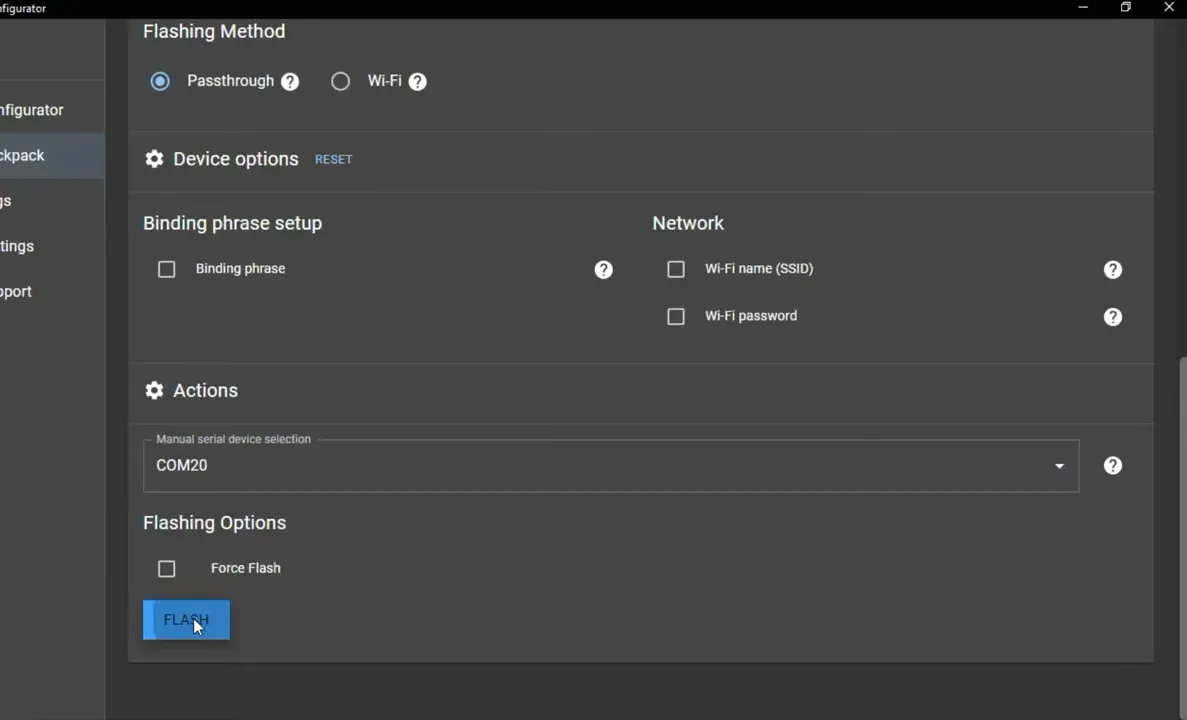
Task: Select the Passthrough flashing method
Action: [x=160, y=81]
